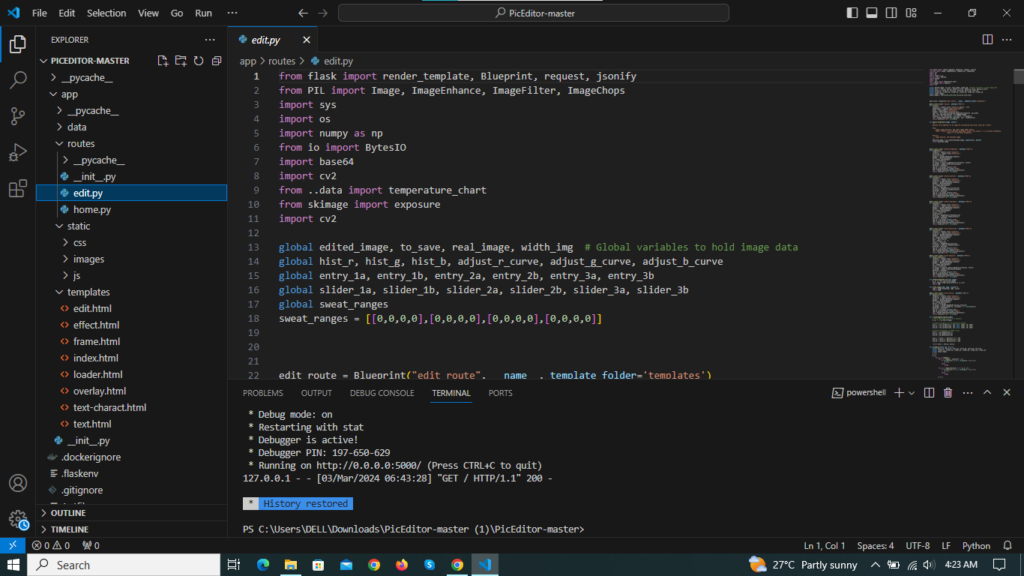The height and width of the screenshot is (576, 1024).
Task: Open the File menu
Action: coord(39,13)
